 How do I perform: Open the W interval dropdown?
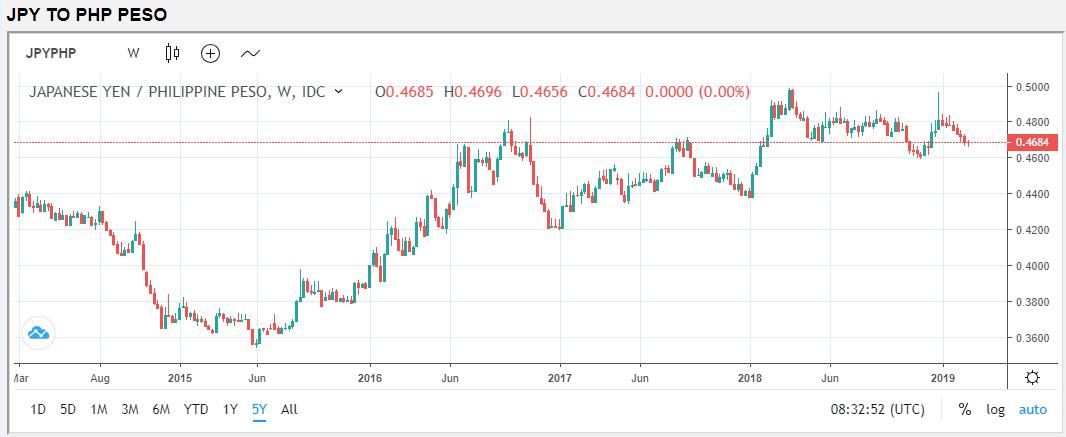[133, 53]
